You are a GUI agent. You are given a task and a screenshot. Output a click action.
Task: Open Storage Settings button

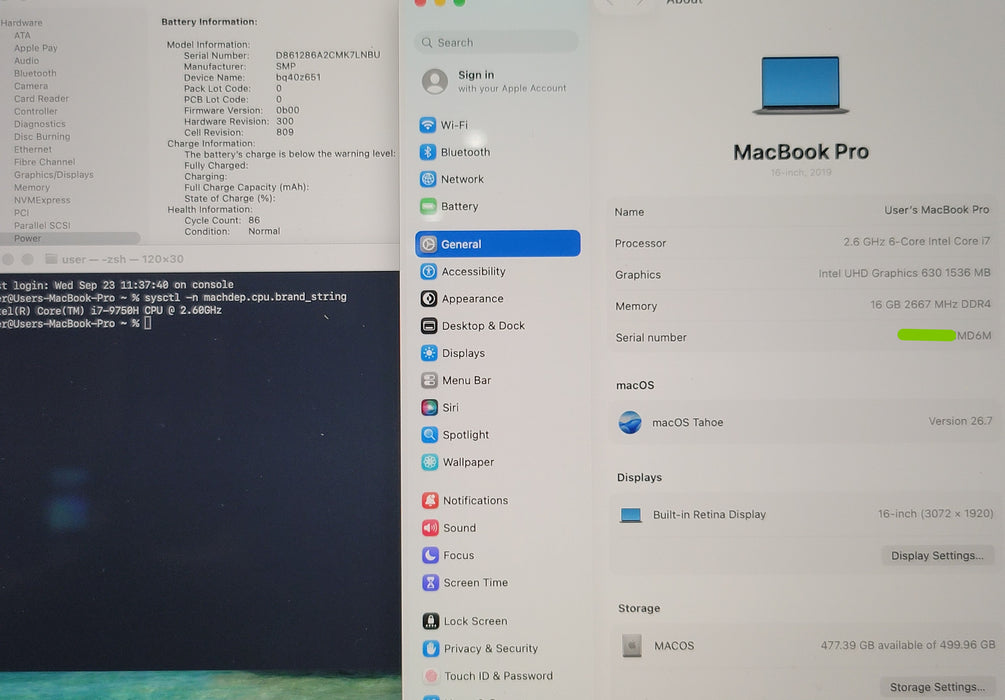coord(937,687)
